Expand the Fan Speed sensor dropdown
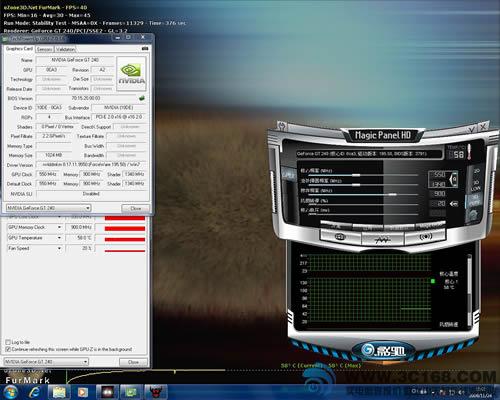The image size is (500, 400). (x=59, y=248)
